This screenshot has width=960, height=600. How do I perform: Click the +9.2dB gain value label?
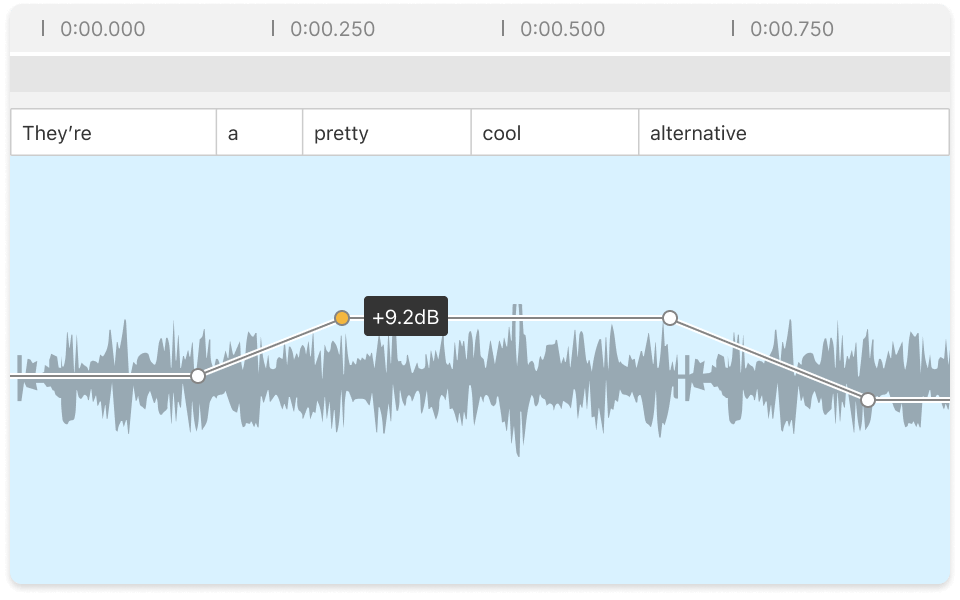pyautogui.click(x=405, y=318)
